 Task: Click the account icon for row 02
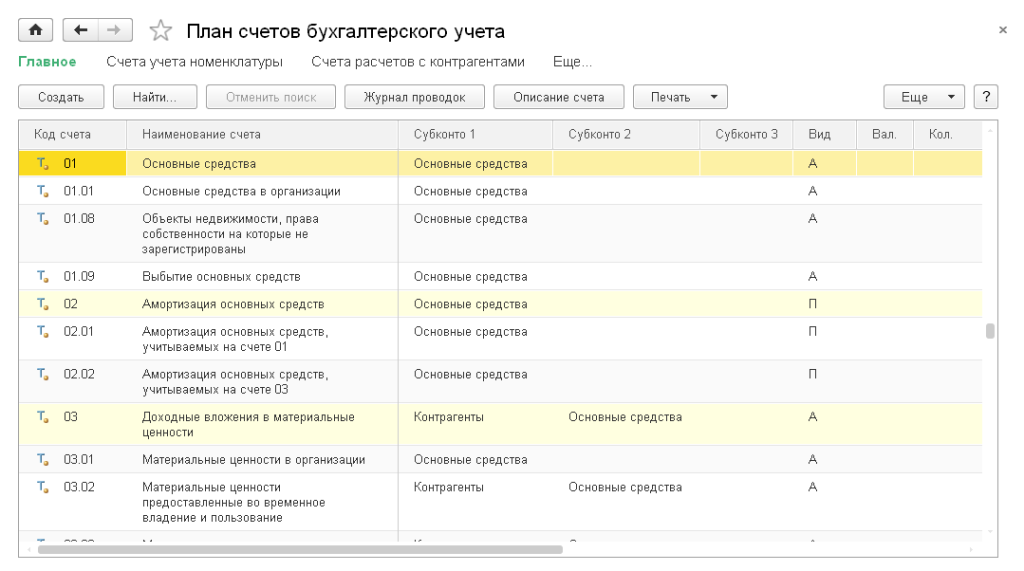[43, 304]
